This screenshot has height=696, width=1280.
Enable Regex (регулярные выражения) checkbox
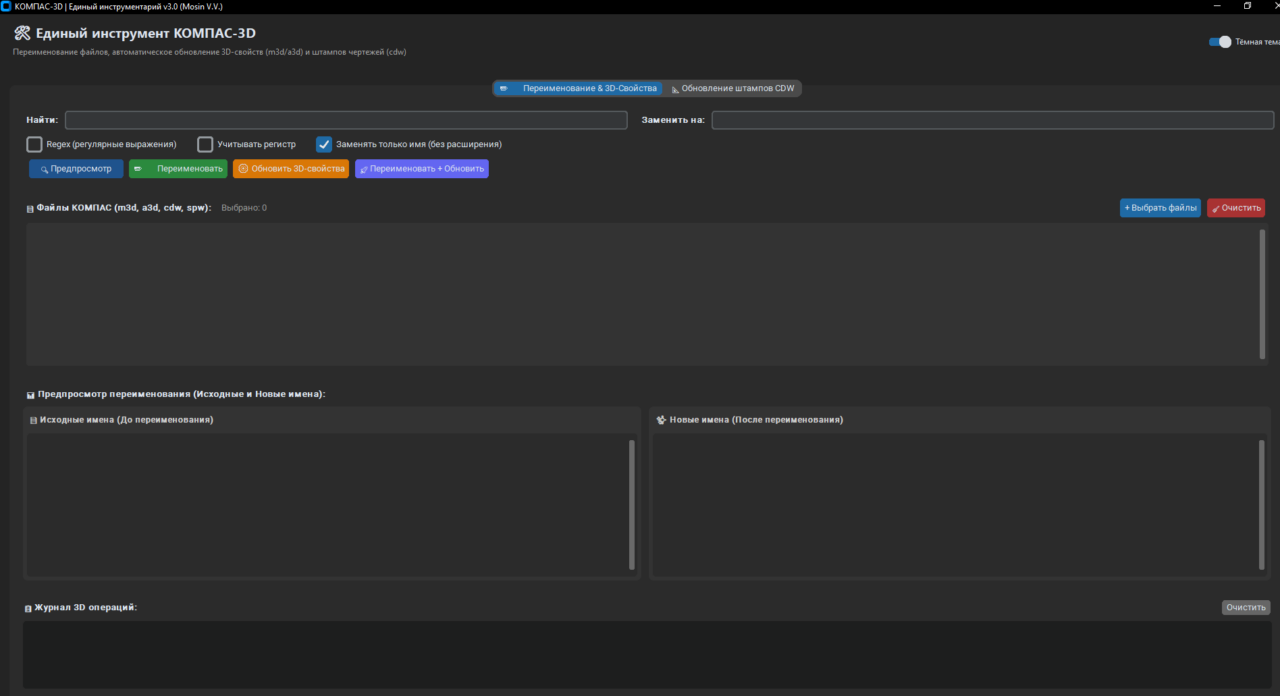tap(34, 144)
